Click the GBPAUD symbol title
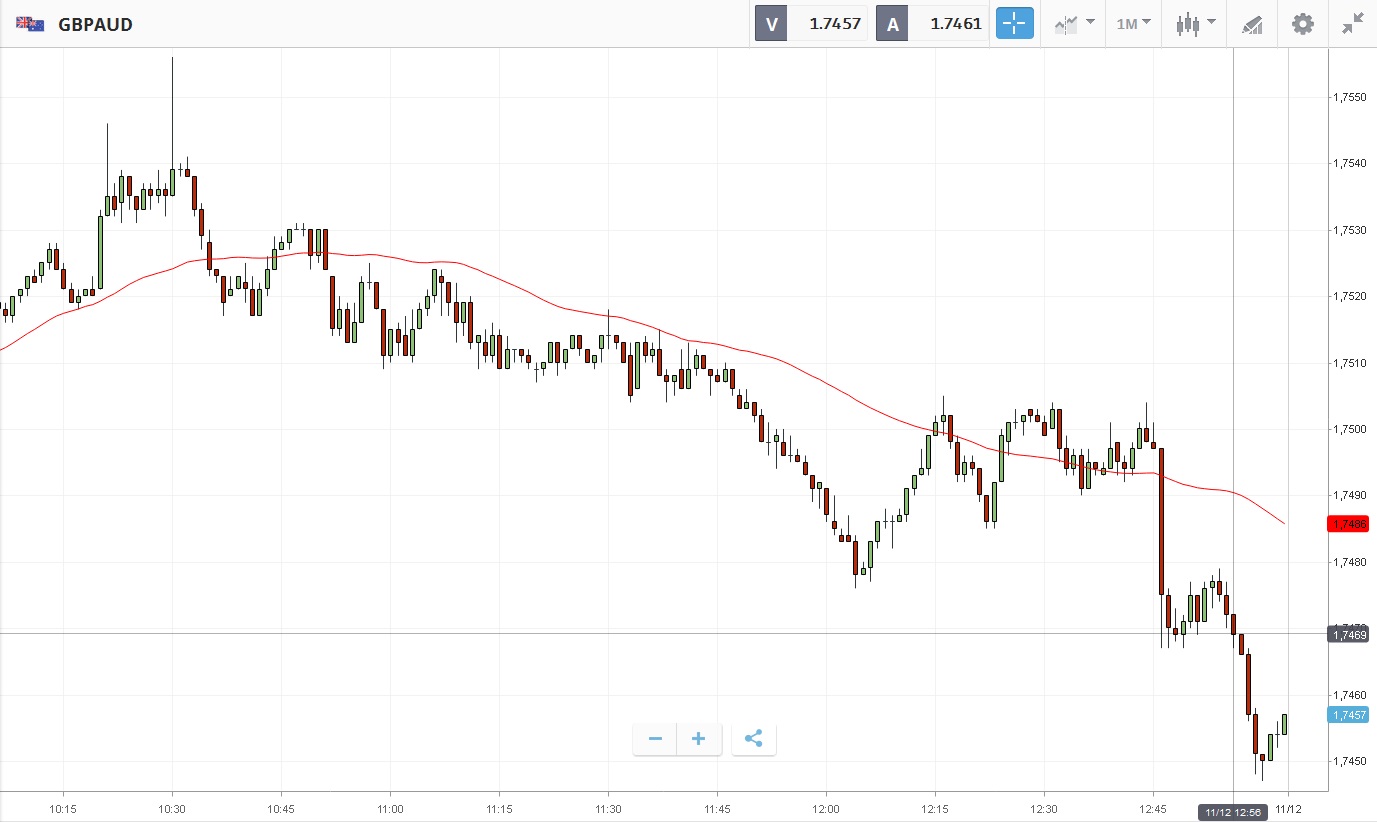This screenshot has height=822, width=1377. [x=96, y=24]
